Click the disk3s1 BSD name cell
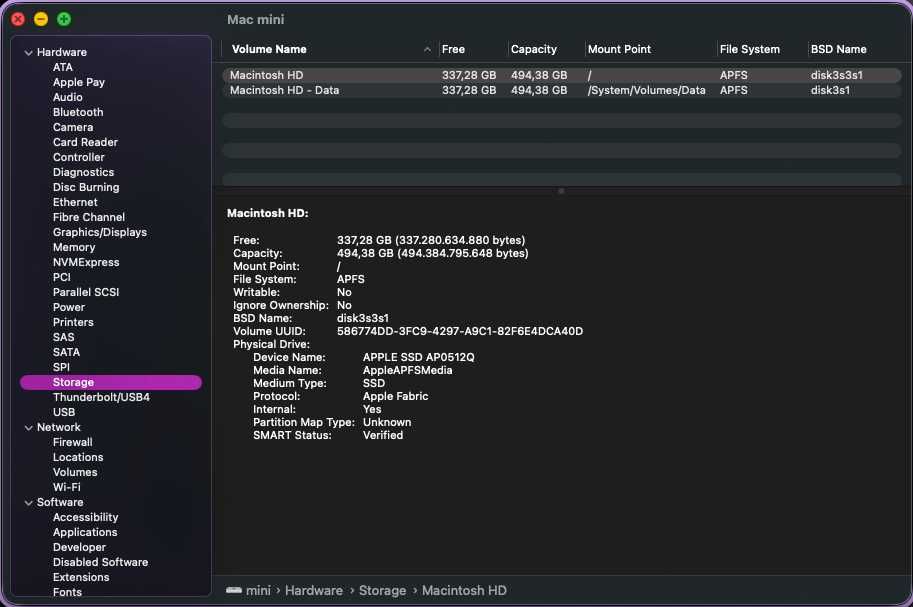 (830, 90)
